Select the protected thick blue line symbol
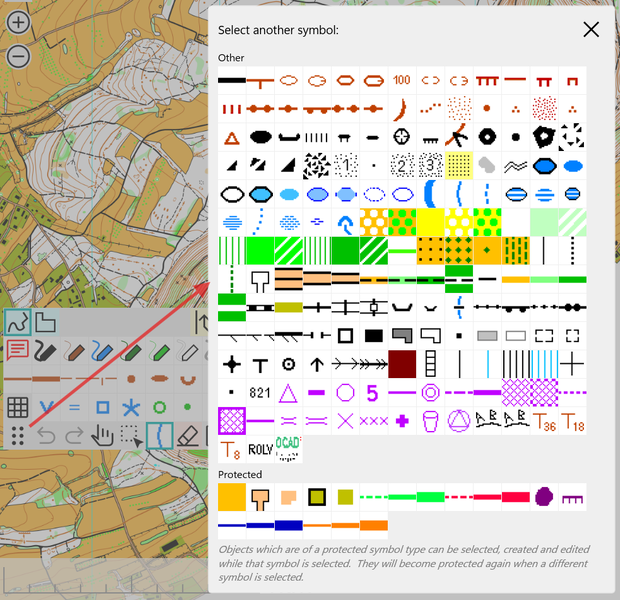The image size is (620, 600). pyautogui.click(x=289, y=526)
